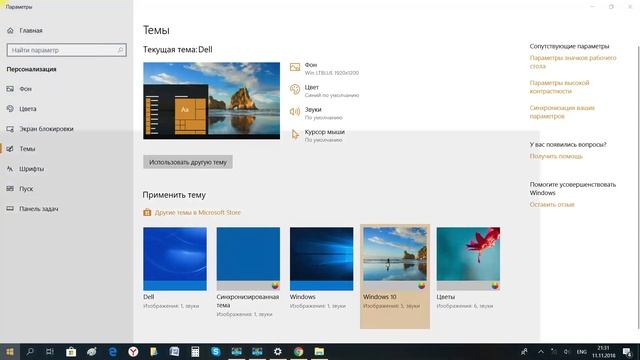Open File Explorer from taskbar
640x360 pixels.
[319, 351]
